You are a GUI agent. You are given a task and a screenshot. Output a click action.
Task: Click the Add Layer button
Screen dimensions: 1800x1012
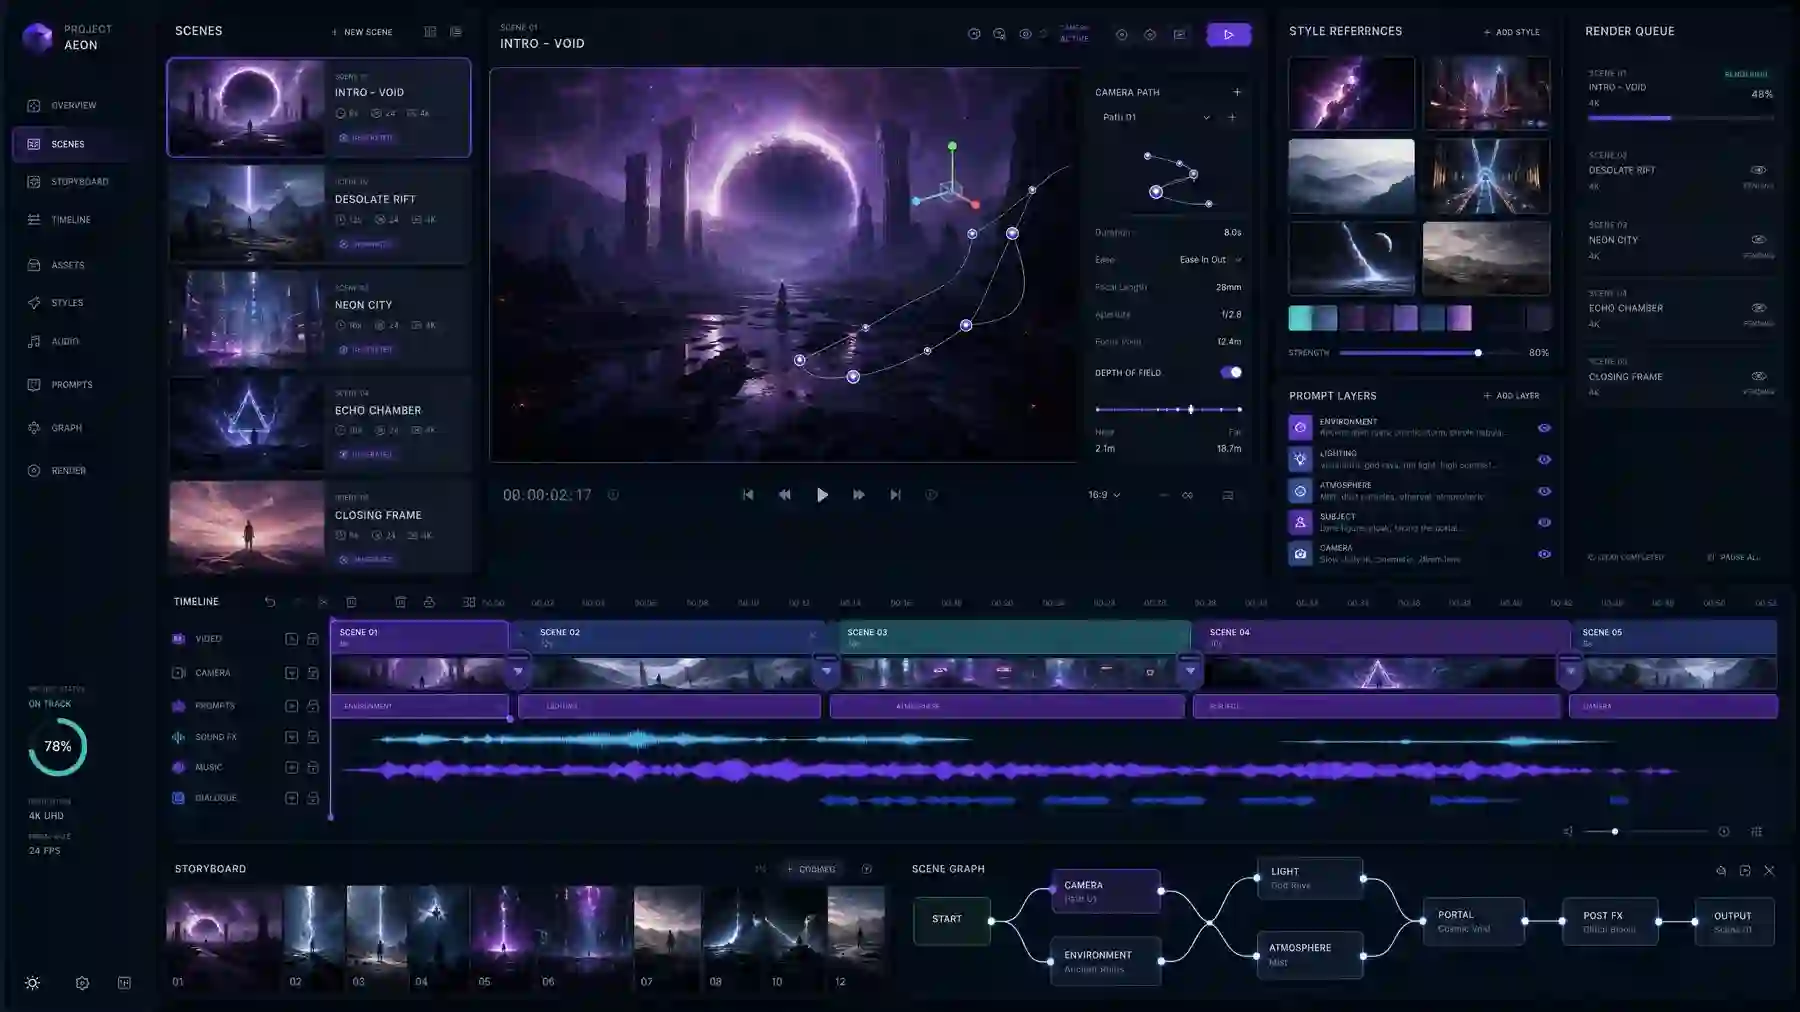pyautogui.click(x=1512, y=396)
